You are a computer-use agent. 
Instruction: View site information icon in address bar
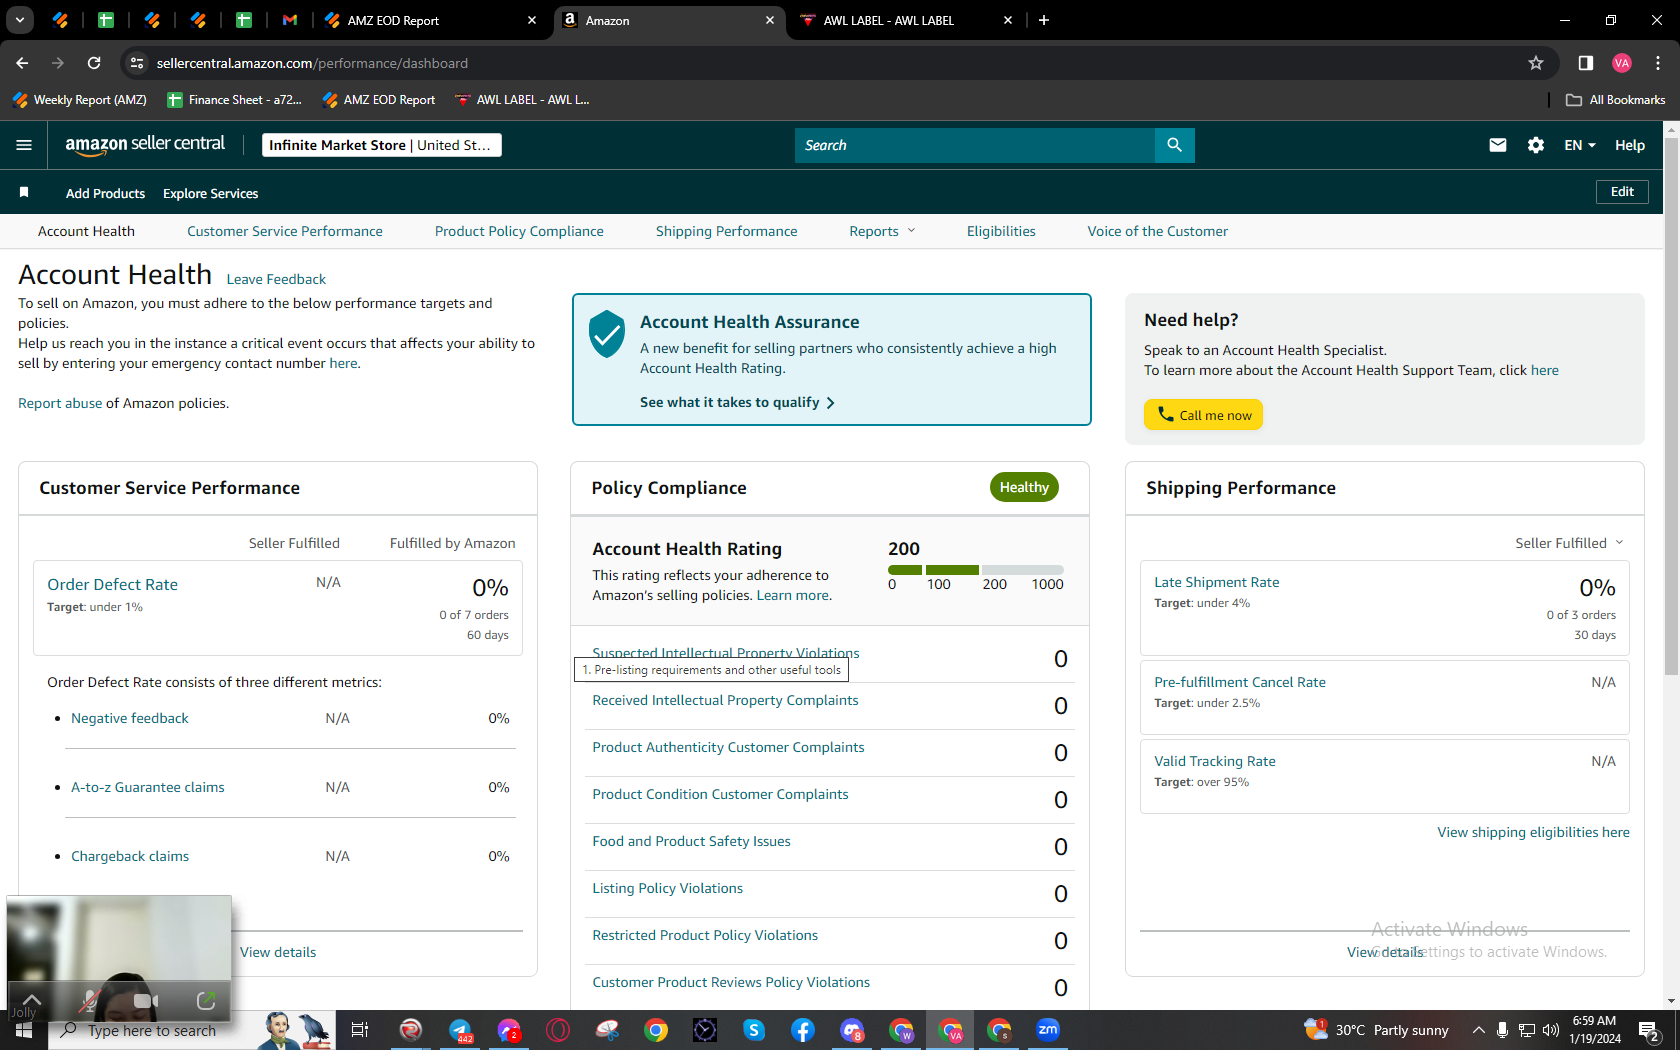click(137, 63)
